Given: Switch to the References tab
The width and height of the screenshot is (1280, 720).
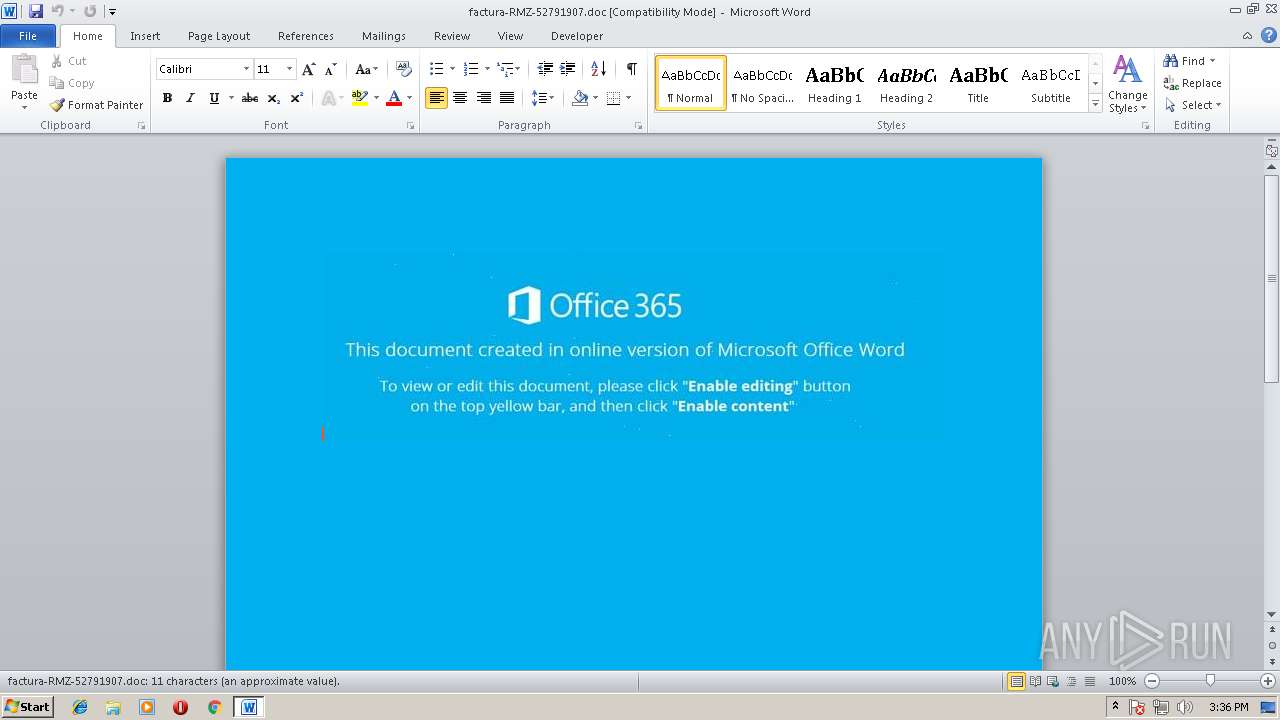Looking at the screenshot, I should (x=306, y=36).
